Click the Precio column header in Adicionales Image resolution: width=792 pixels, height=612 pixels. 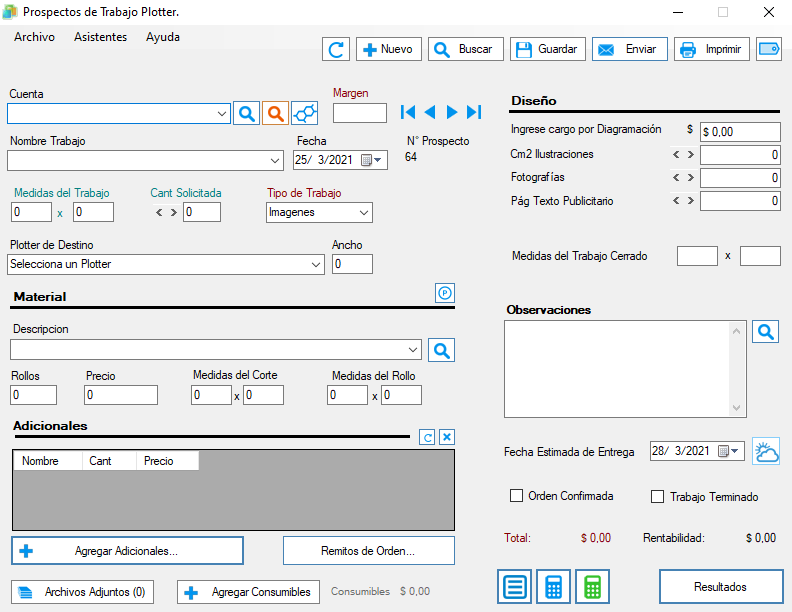point(168,461)
